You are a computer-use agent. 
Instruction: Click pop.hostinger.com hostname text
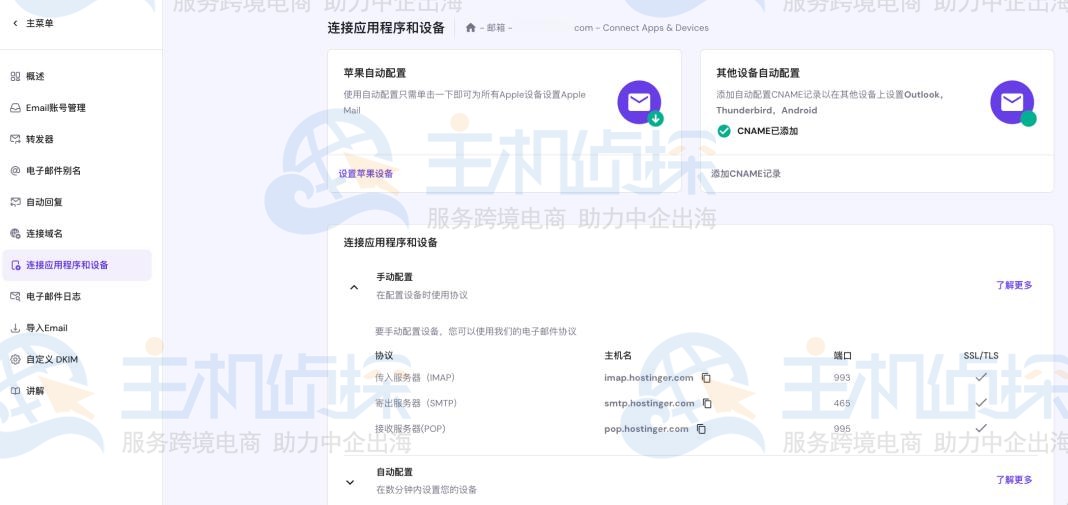pyautogui.click(x=646, y=429)
